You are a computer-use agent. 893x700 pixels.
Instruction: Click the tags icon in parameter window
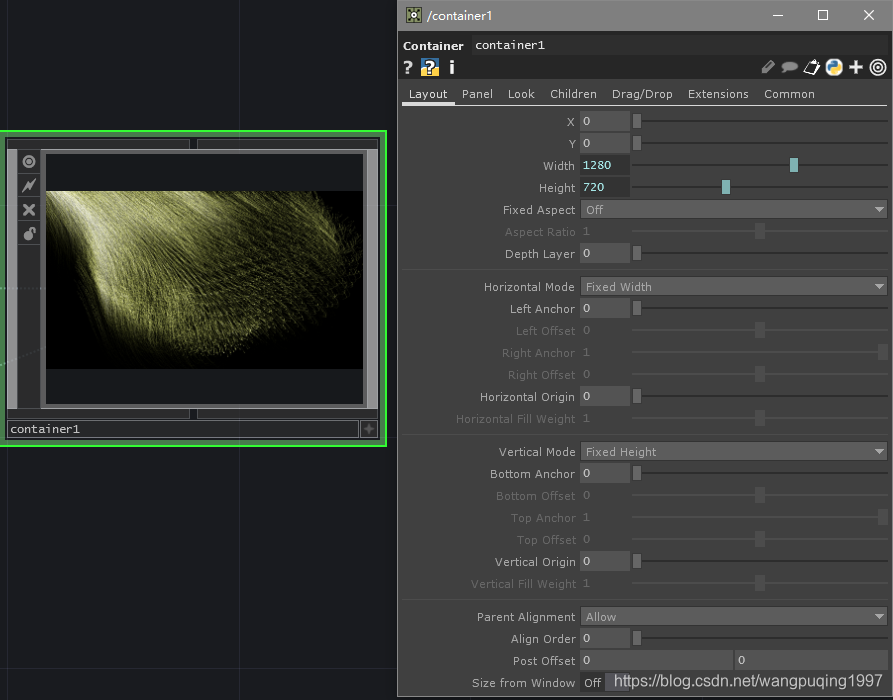pos(812,68)
